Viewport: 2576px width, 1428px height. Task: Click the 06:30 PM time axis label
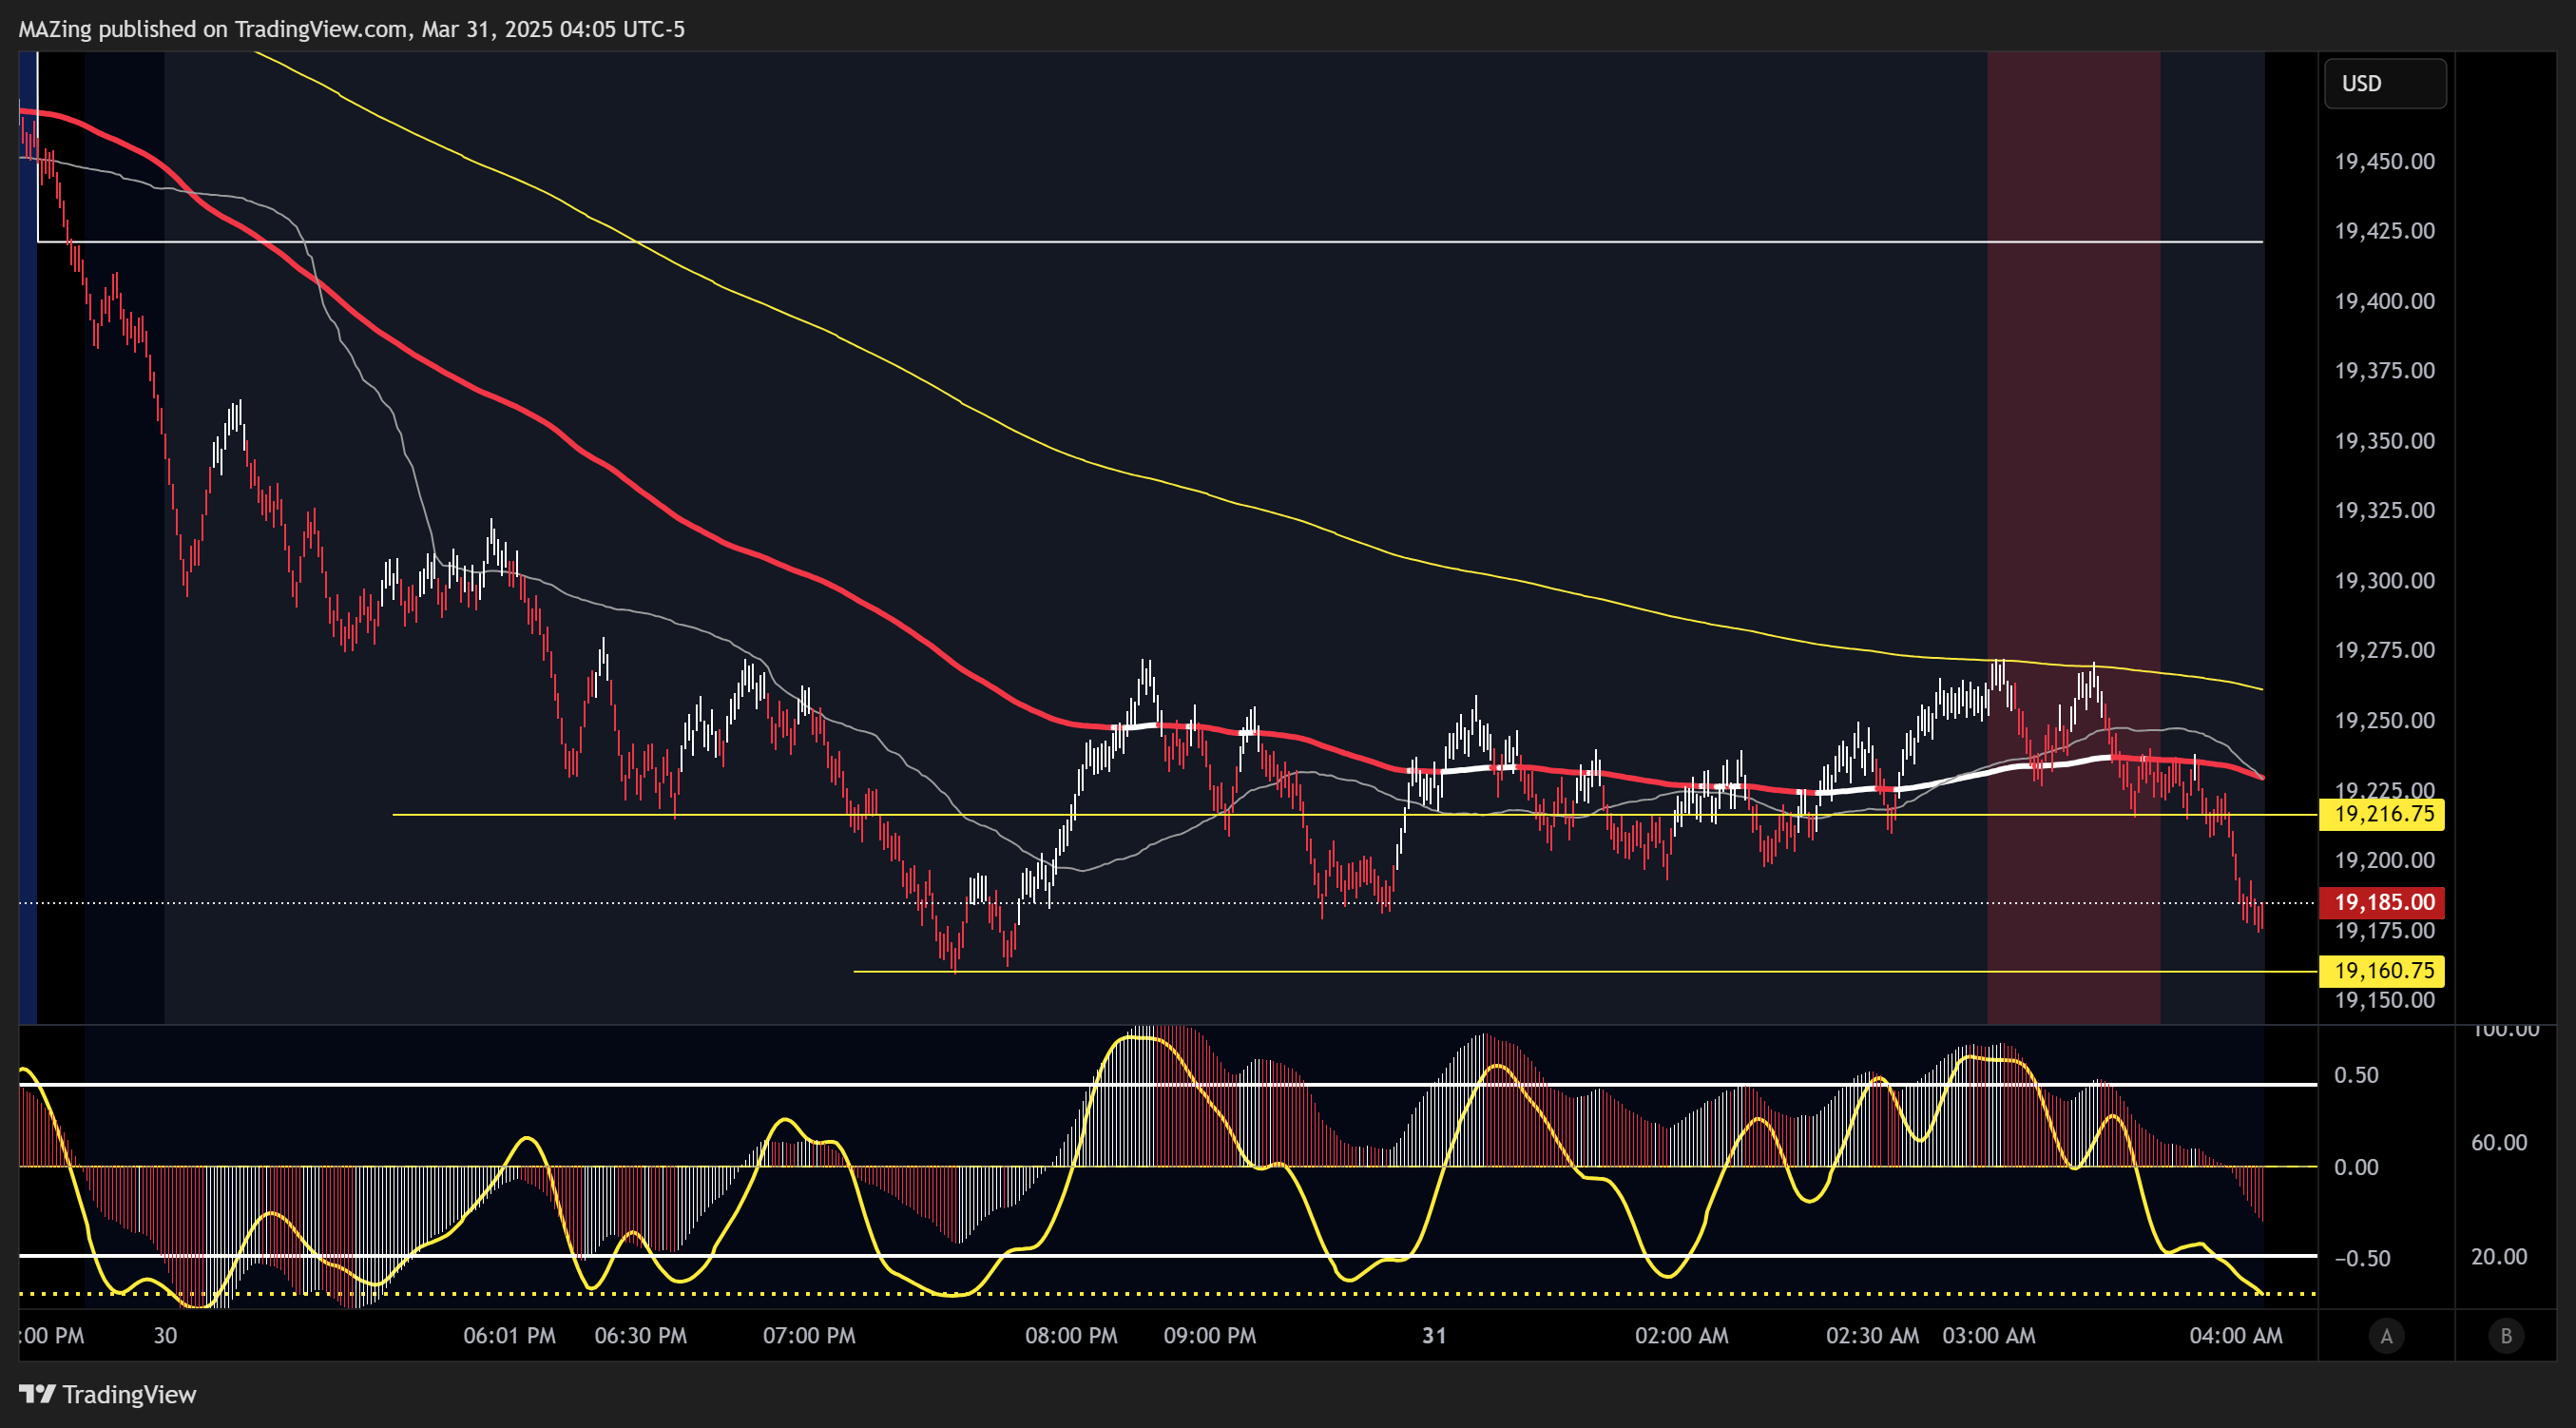tap(640, 1336)
